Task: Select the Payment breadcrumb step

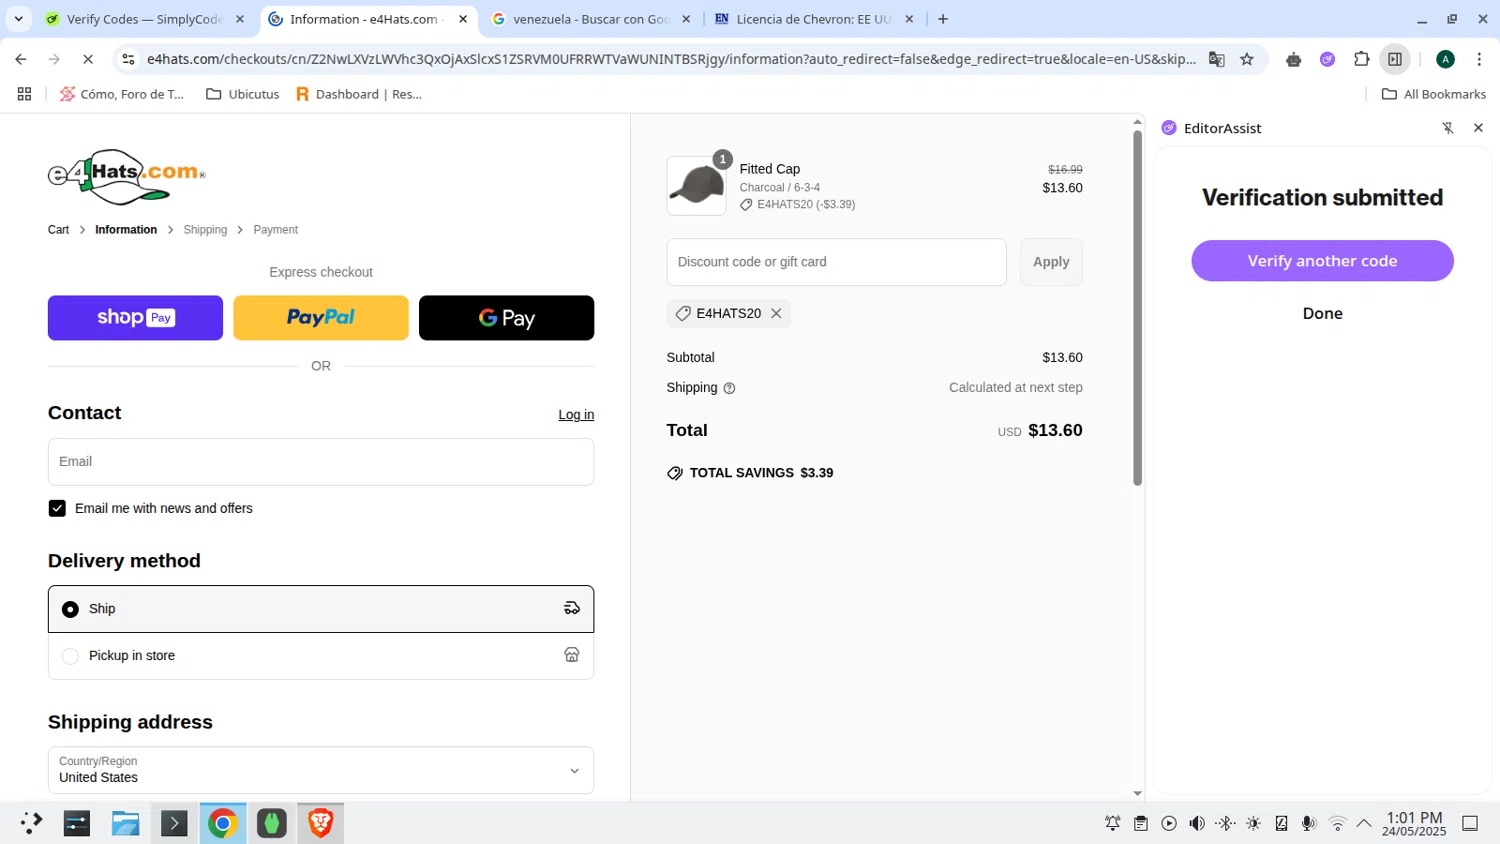Action: click(275, 230)
